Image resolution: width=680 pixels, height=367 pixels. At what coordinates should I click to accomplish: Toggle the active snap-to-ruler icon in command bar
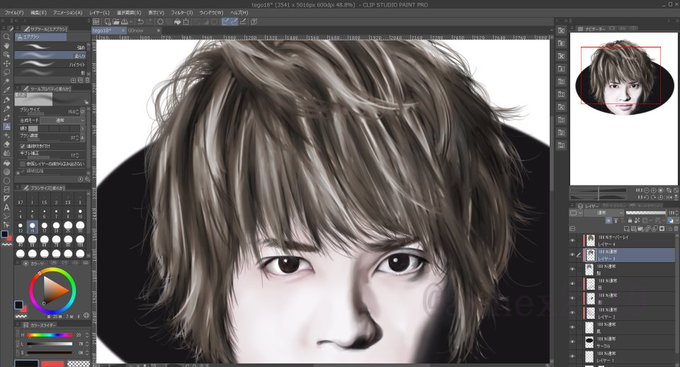coord(226,21)
